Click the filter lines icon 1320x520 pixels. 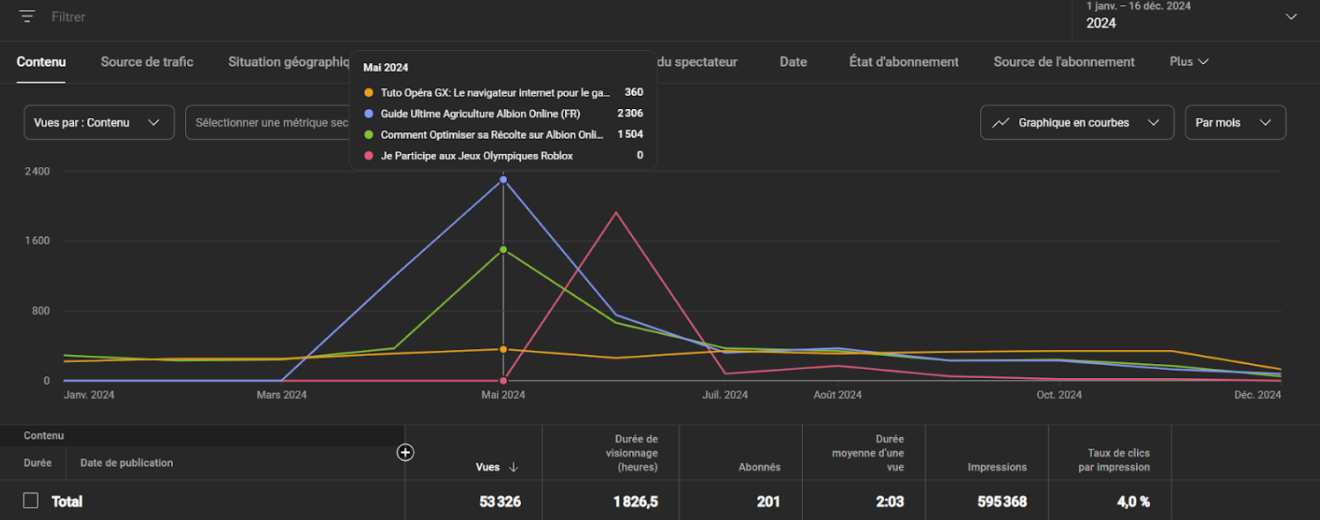(27, 17)
